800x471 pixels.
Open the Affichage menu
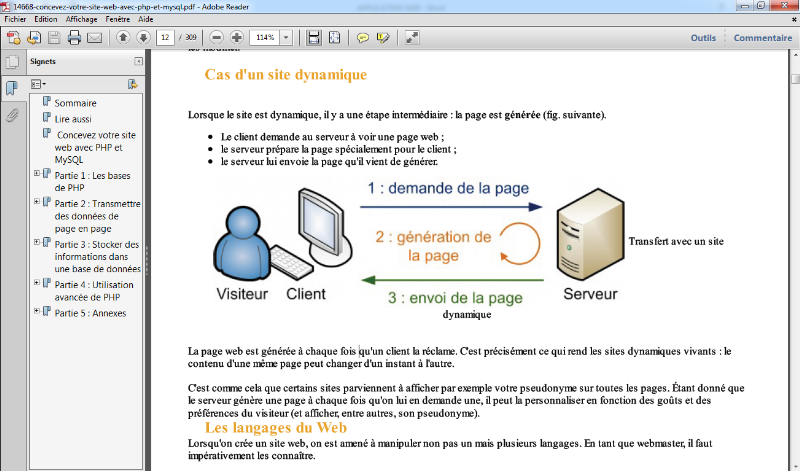click(x=82, y=19)
